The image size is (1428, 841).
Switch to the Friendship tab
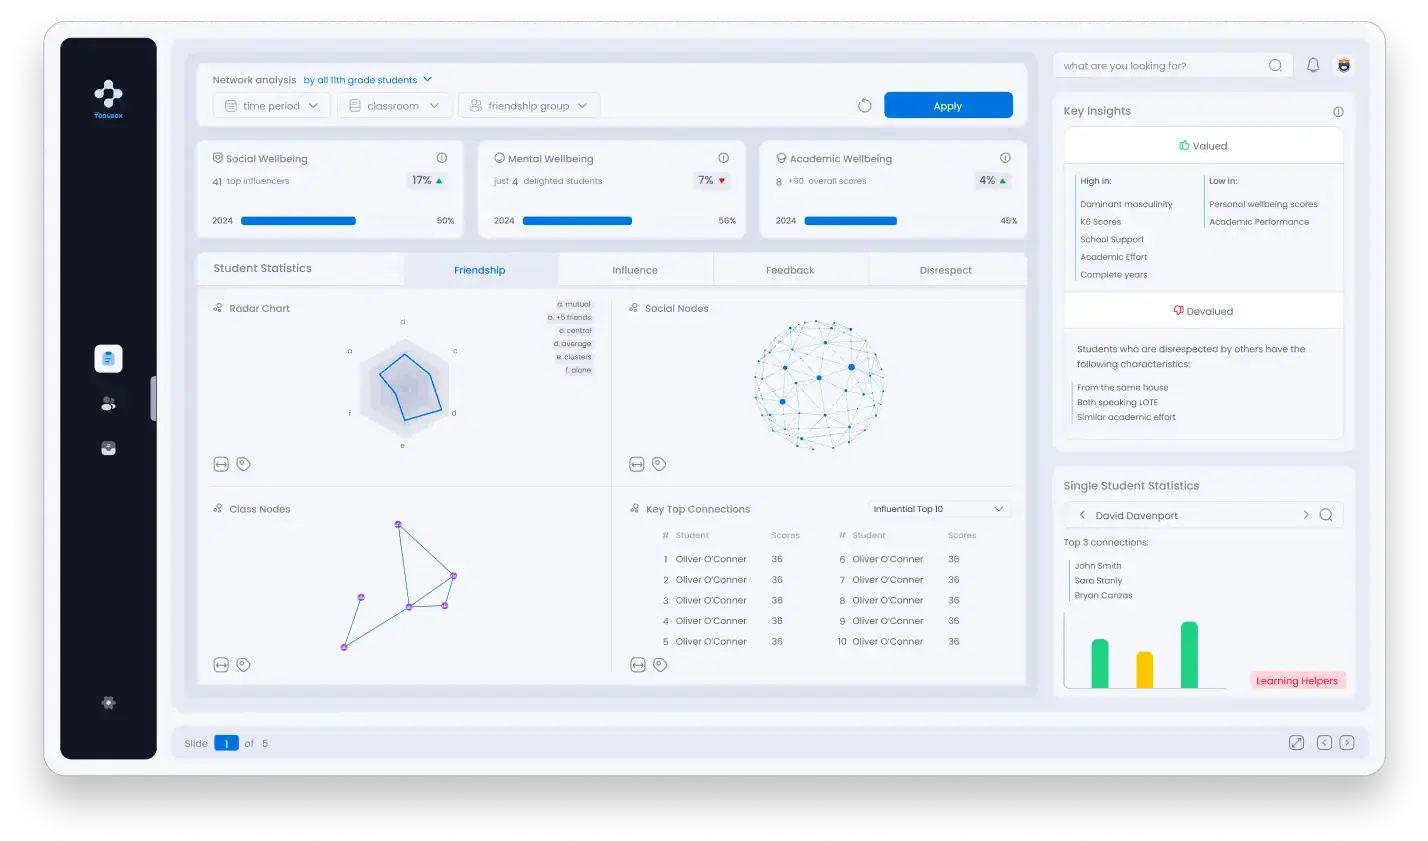coord(480,270)
